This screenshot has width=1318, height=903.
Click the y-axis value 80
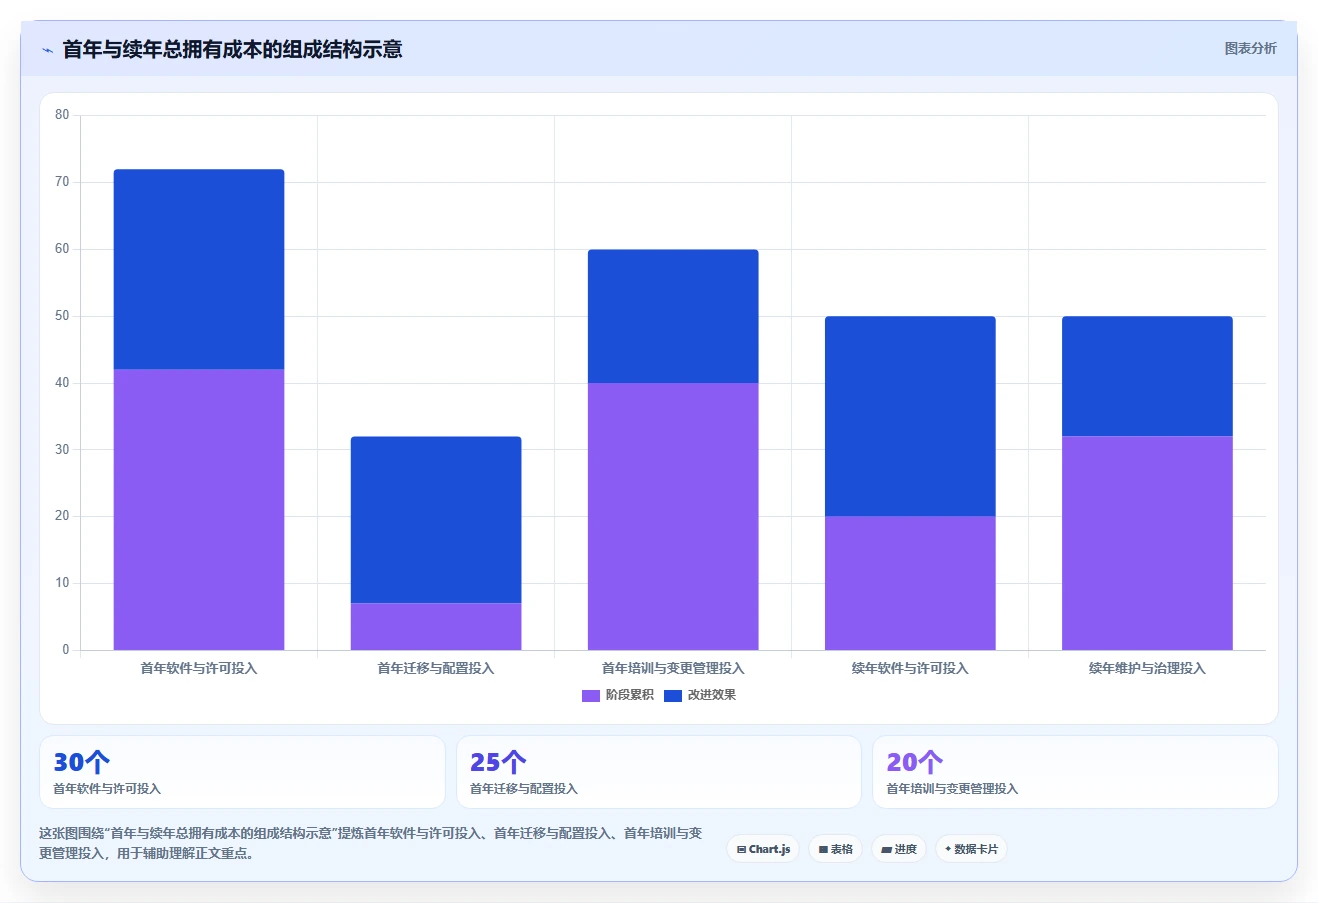[62, 115]
